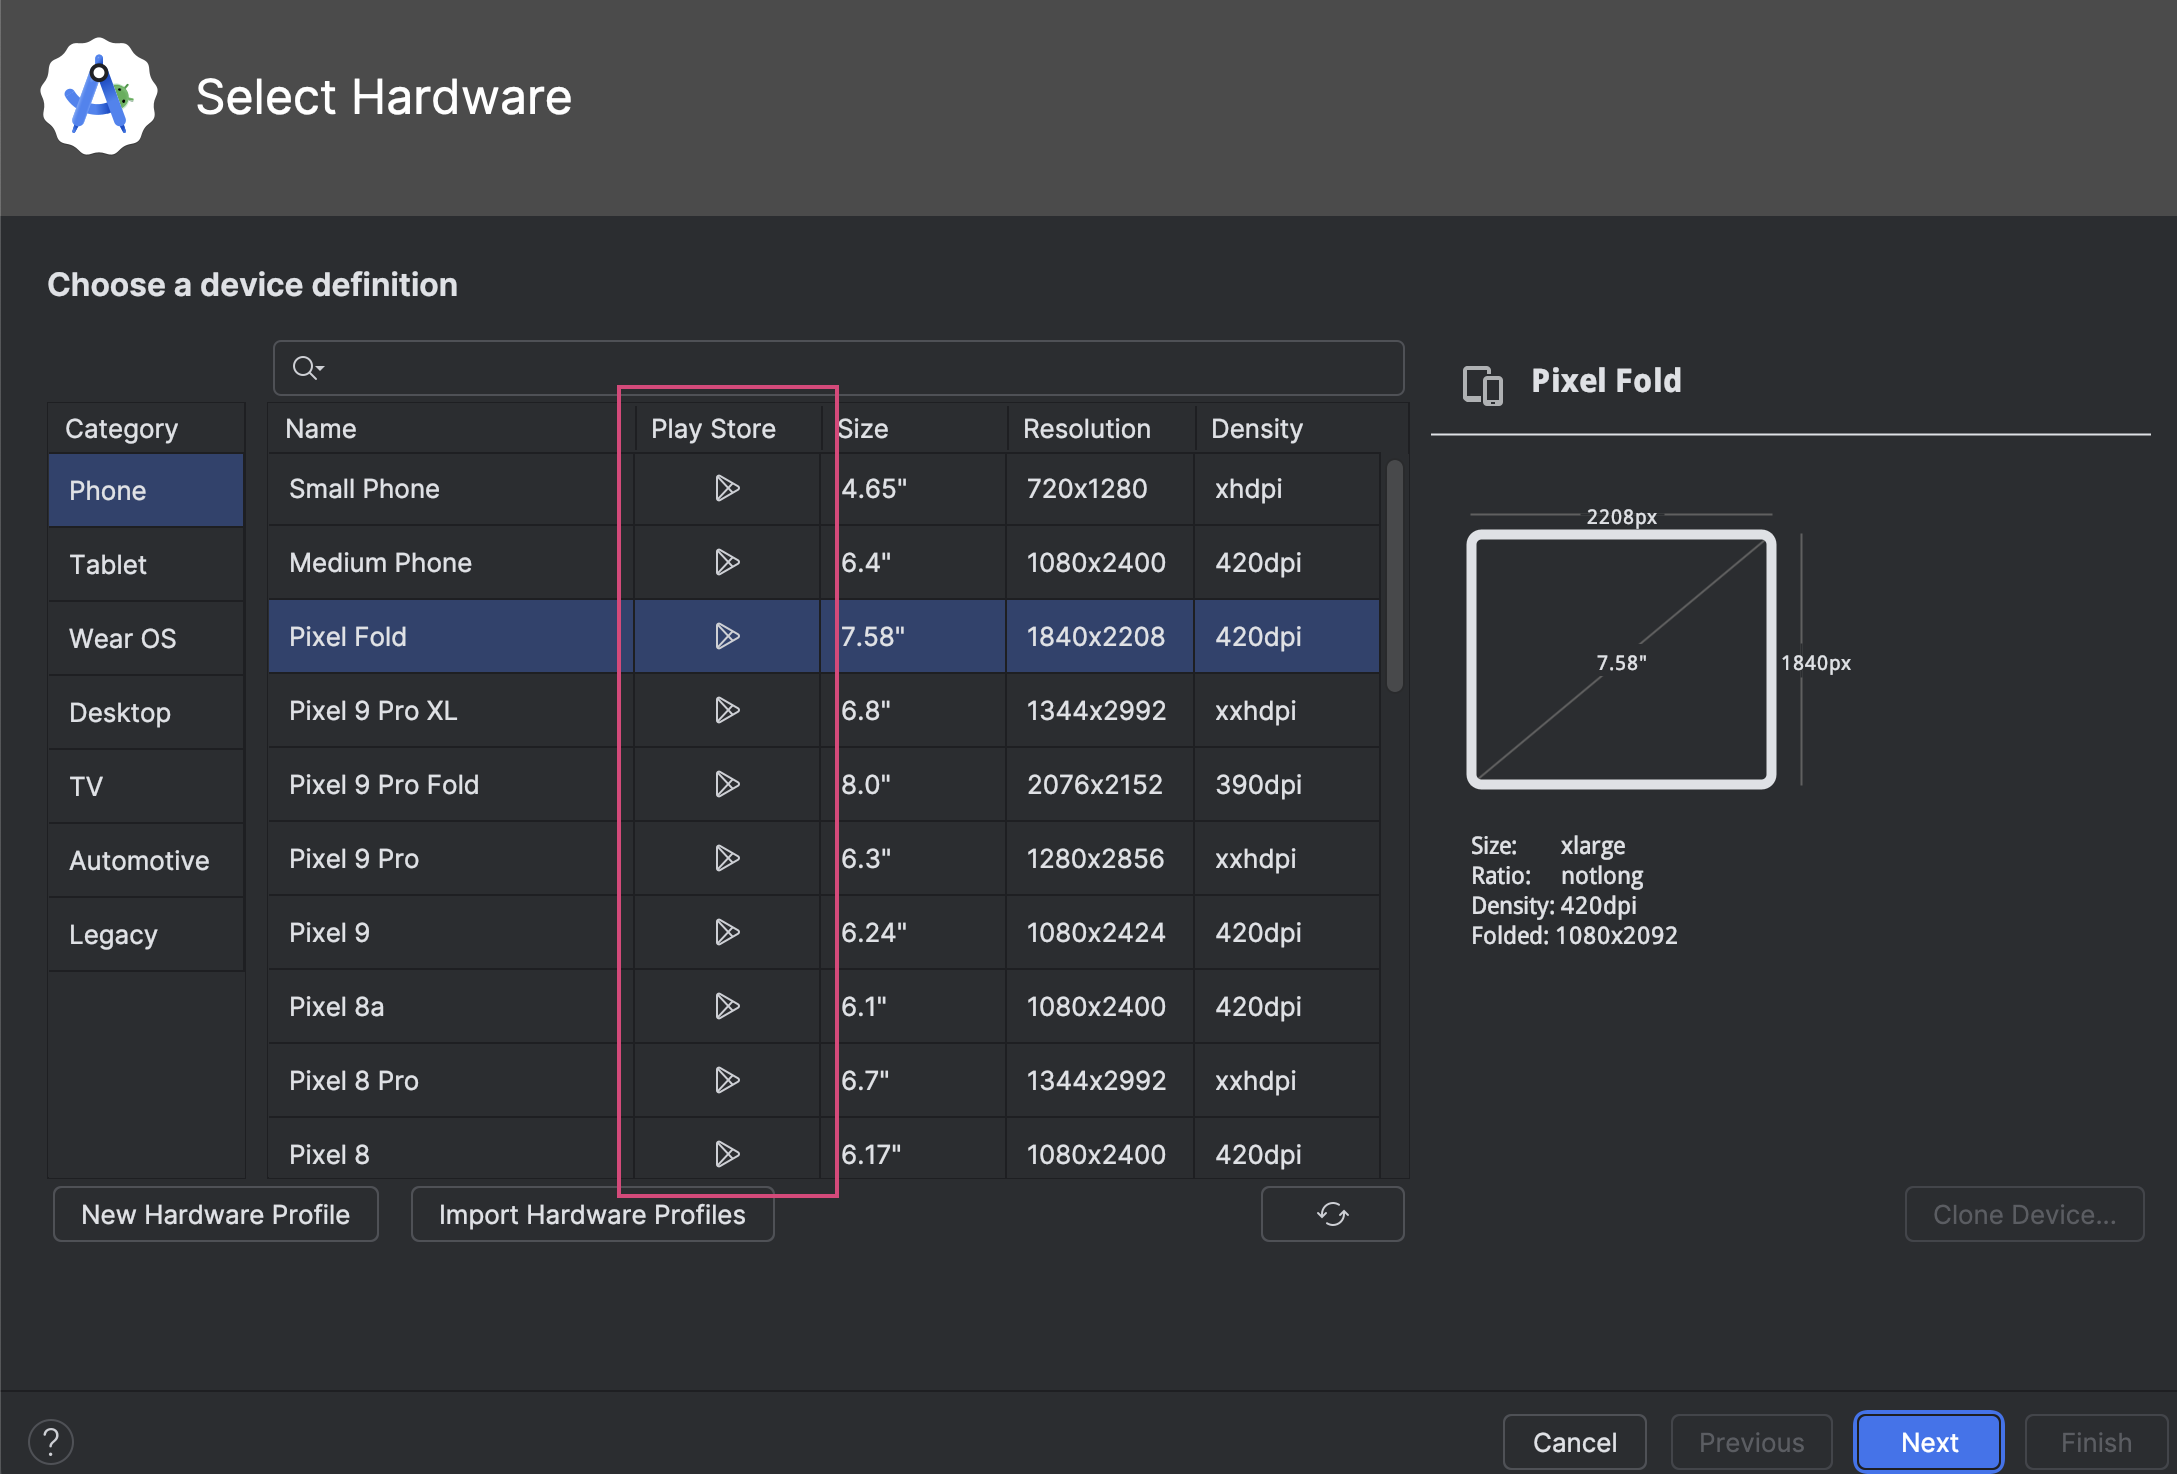Cancel the hardware selection dialog
Image resolution: width=2177 pixels, height=1474 pixels.
pyautogui.click(x=1574, y=1442)
